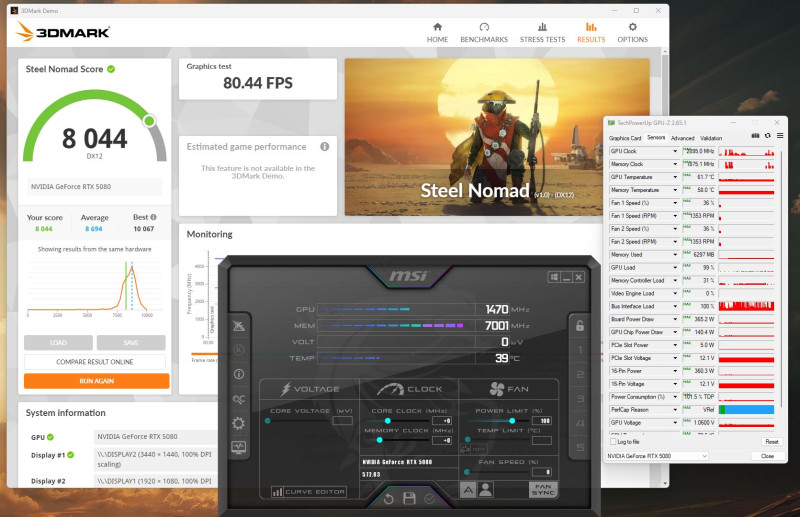The image size is (800, 517).
Task: Click the estimated game performance info icon
Action: coord(324,146)
